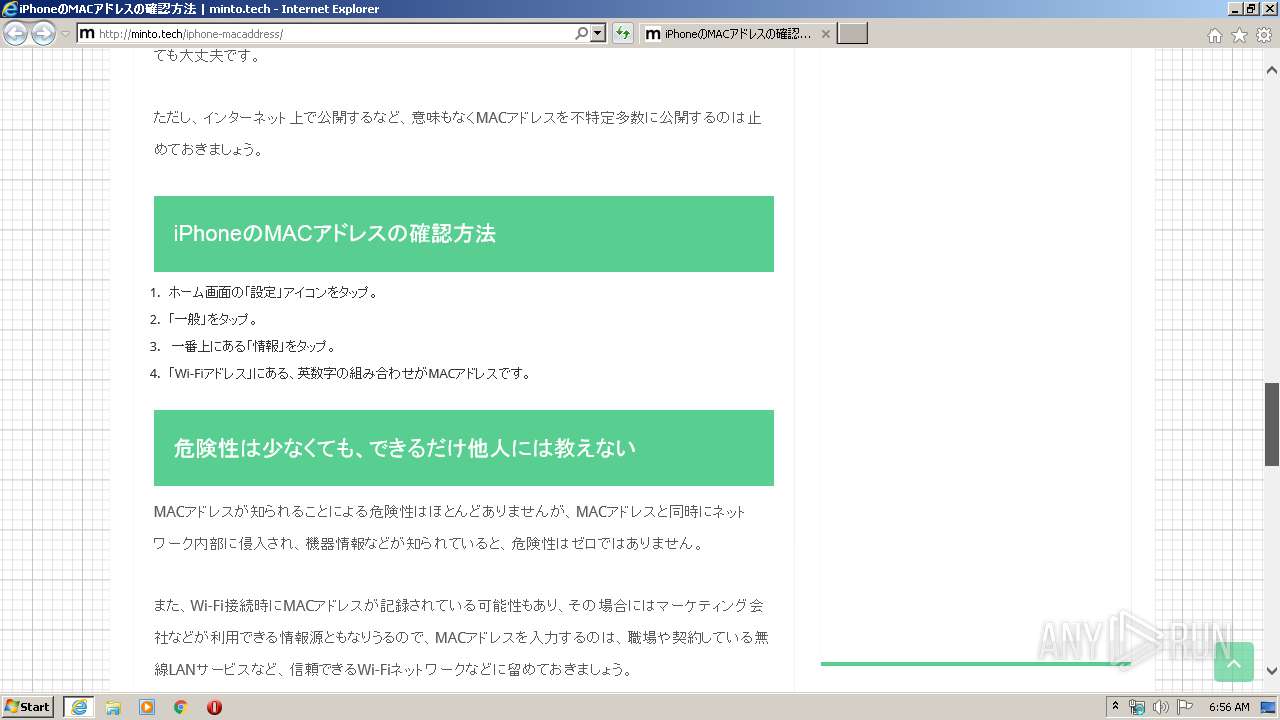
Task: Refresh the page with the reload icon
Action: (623, 34)
